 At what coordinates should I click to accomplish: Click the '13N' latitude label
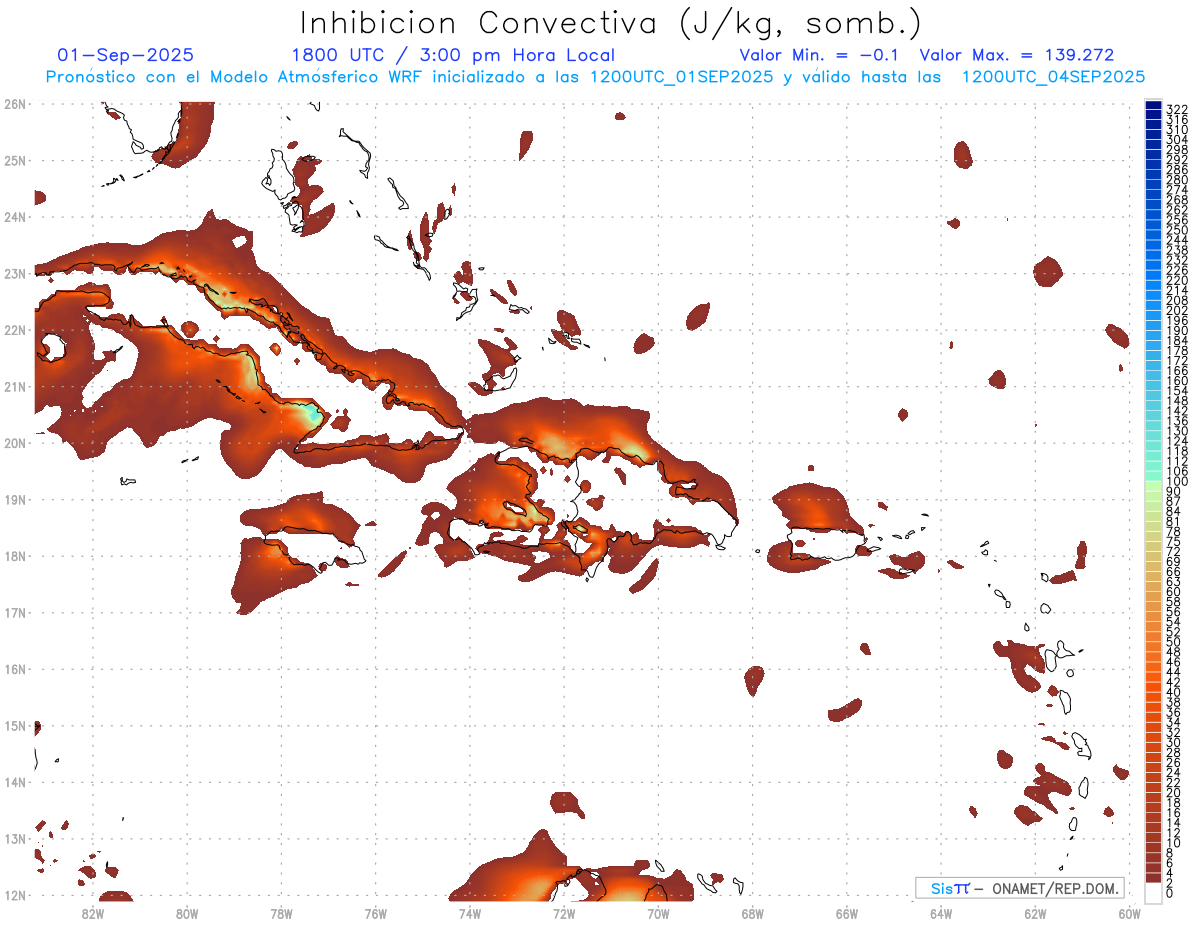(x=14, y=838)
